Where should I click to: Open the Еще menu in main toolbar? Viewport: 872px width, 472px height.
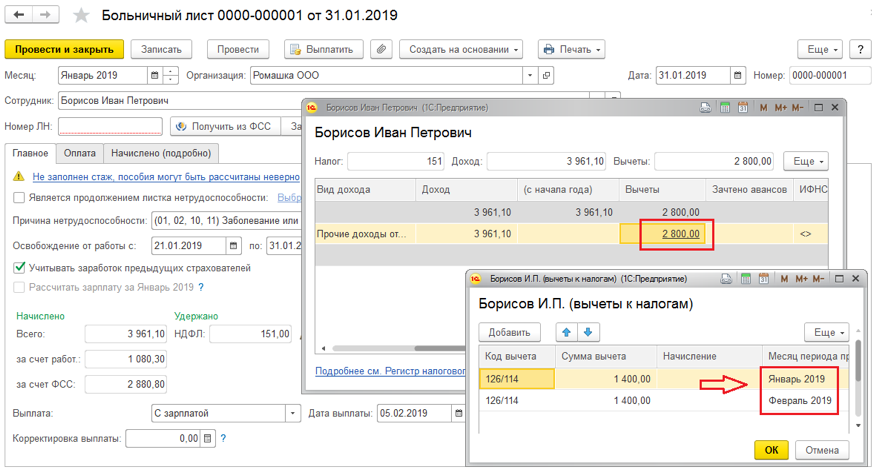coord(820,49)
